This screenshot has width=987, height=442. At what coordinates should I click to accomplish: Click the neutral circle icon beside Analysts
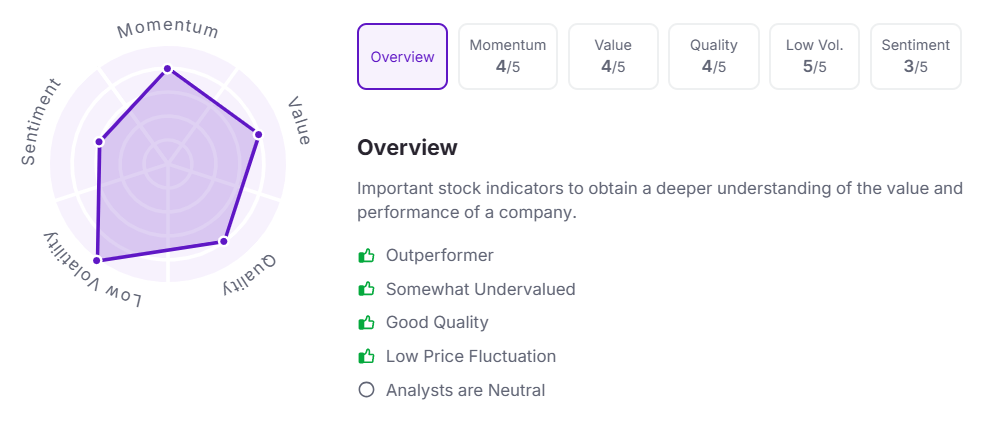[x=366, y=390]
